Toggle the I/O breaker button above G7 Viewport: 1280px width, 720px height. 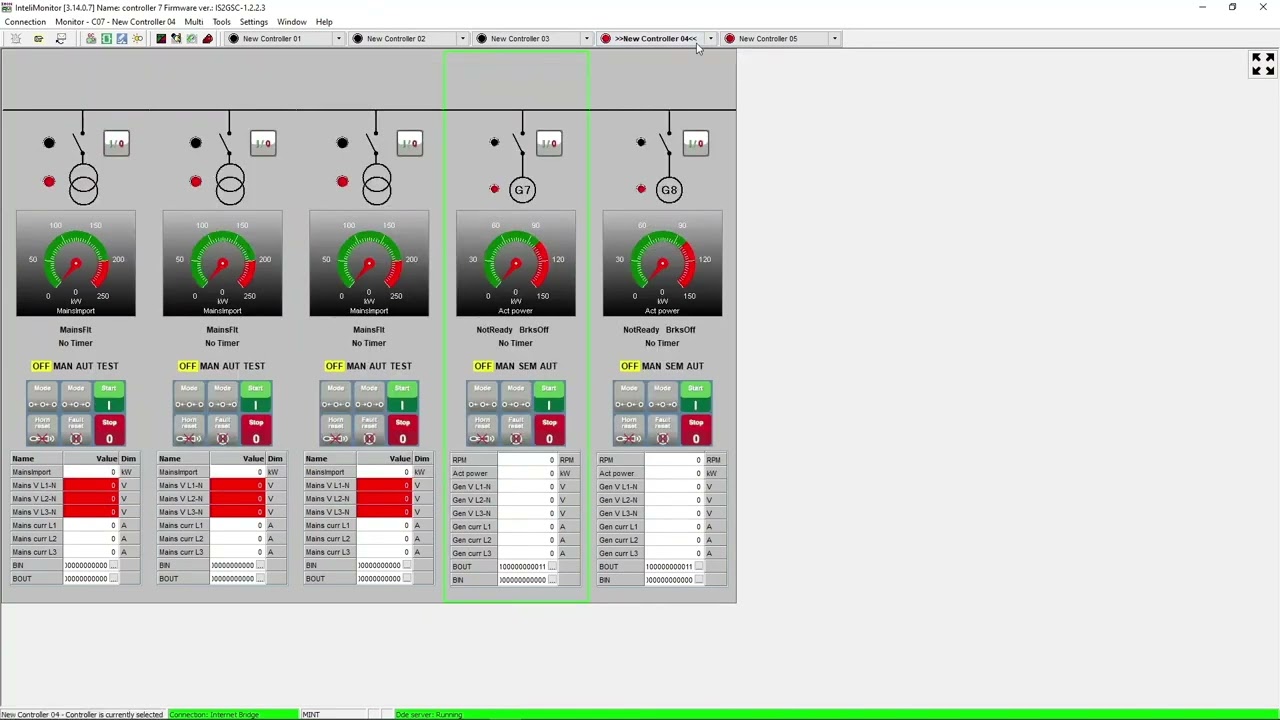click(x=549, y=143)
